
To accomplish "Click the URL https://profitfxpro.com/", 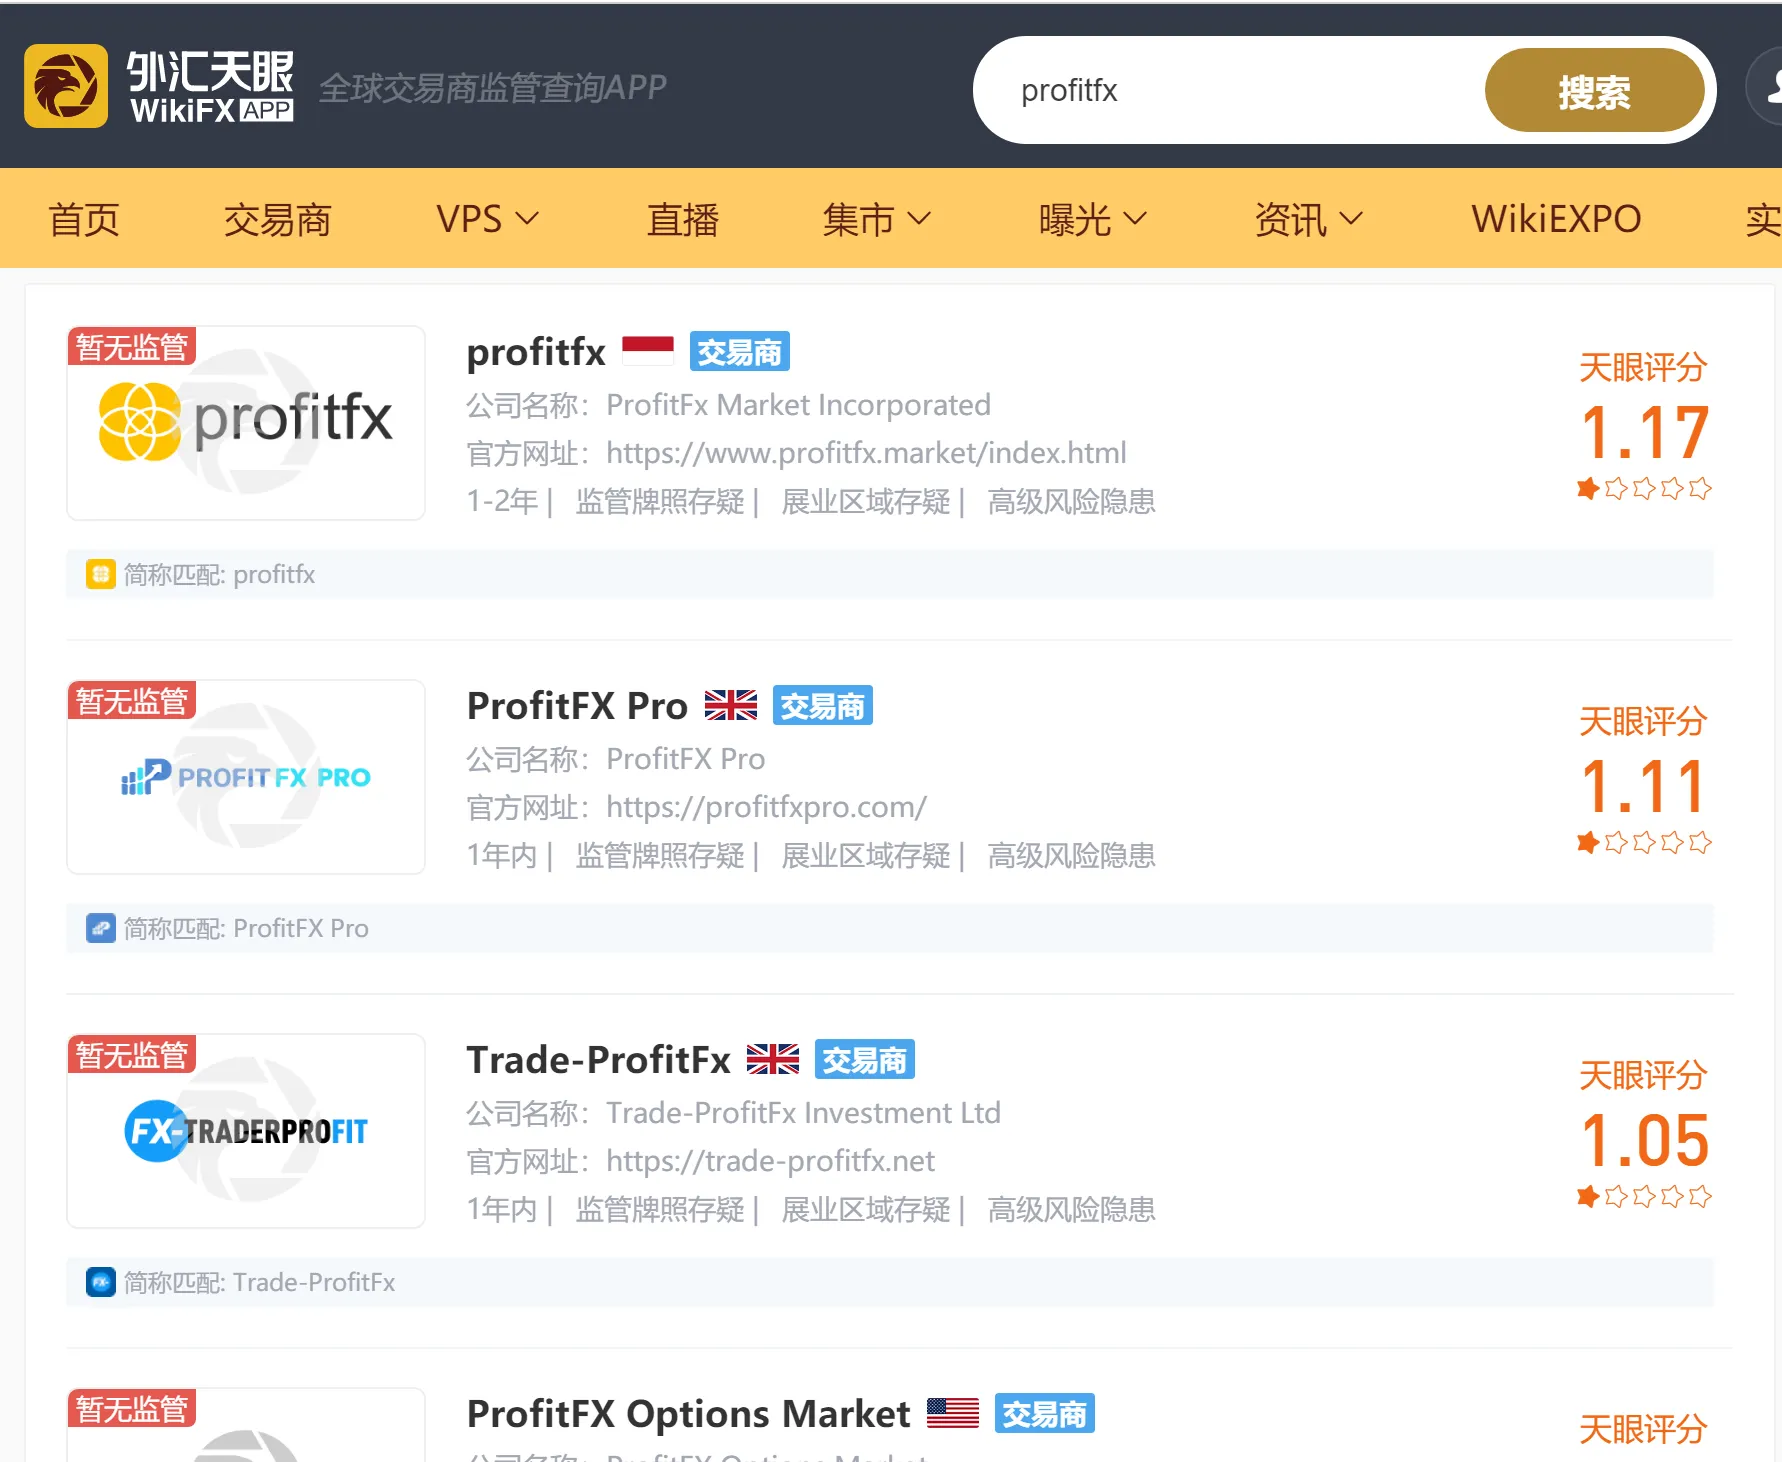I will (766, 807).
